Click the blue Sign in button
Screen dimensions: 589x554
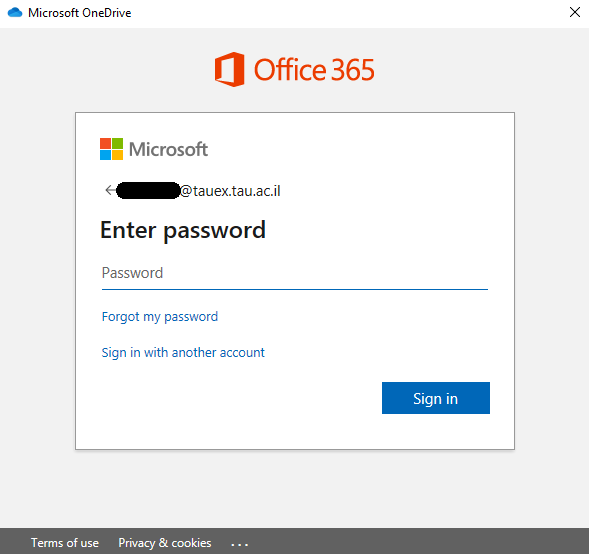pos(436,398)
